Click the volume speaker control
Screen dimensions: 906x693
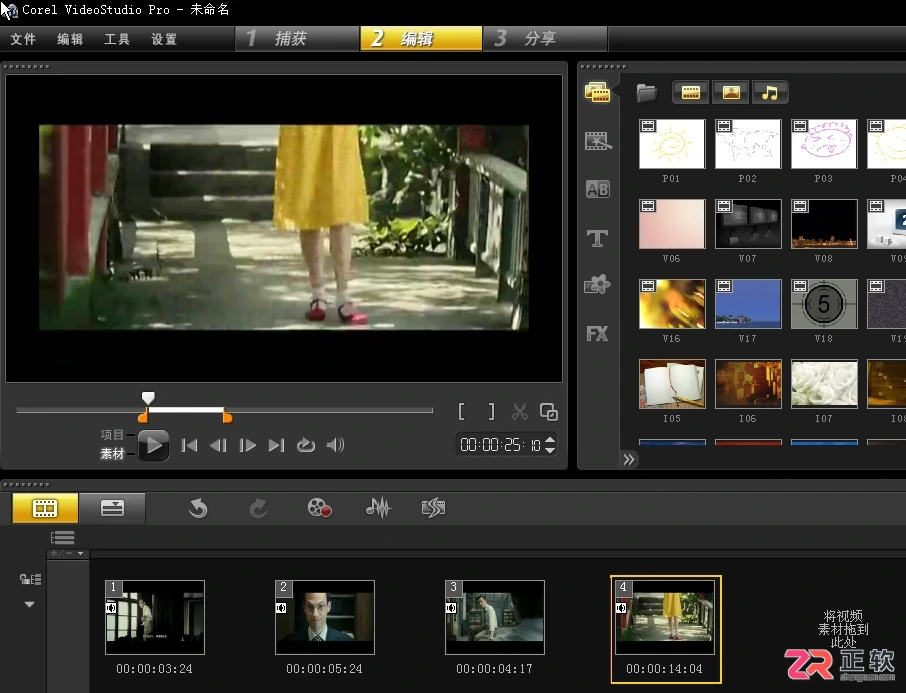[x=336, y=445]
